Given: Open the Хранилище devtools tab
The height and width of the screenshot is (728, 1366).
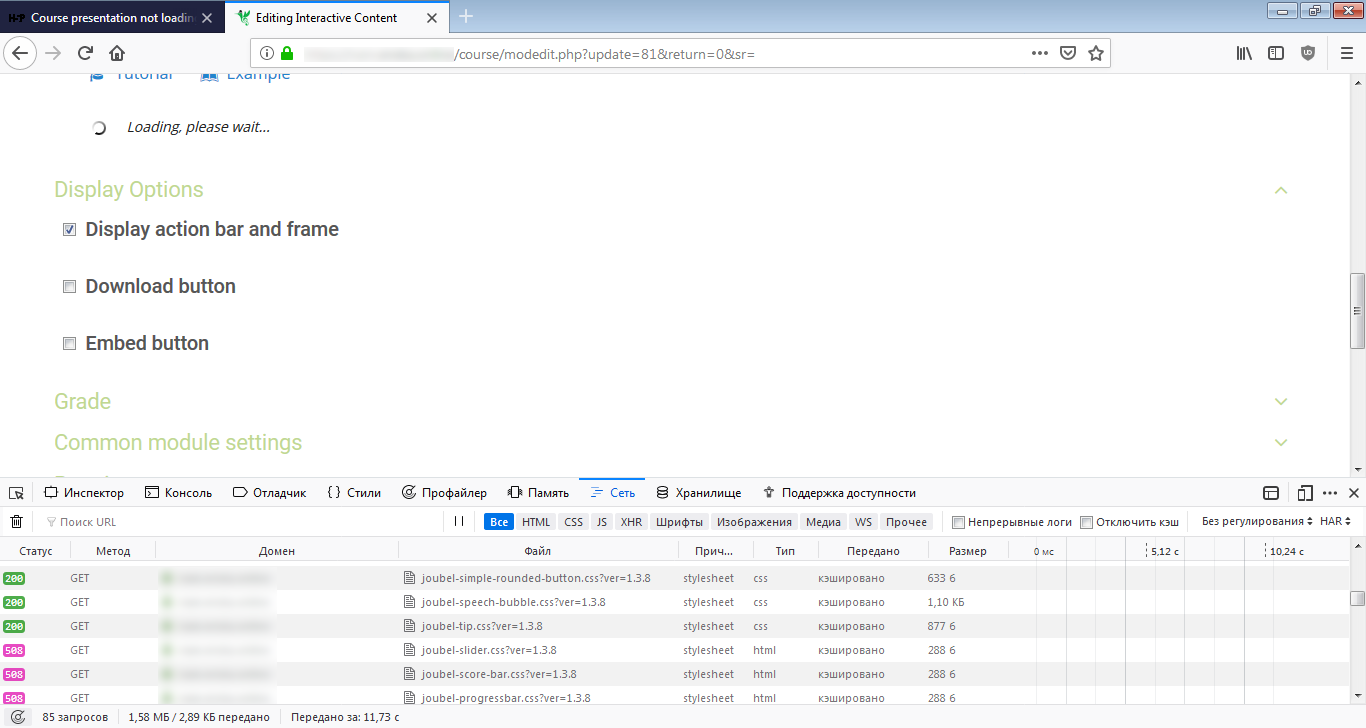Looking at the screenshot, I should click(698, 493).
